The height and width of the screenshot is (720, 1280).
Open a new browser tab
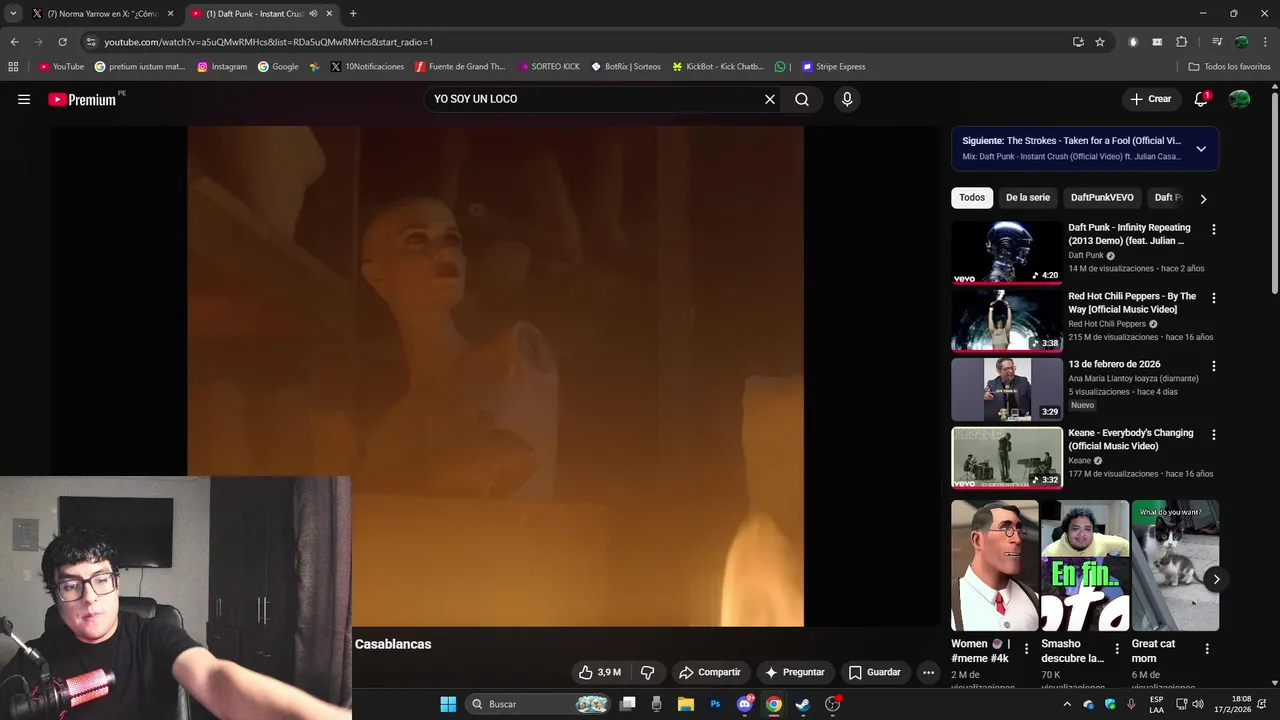point(353,14)
